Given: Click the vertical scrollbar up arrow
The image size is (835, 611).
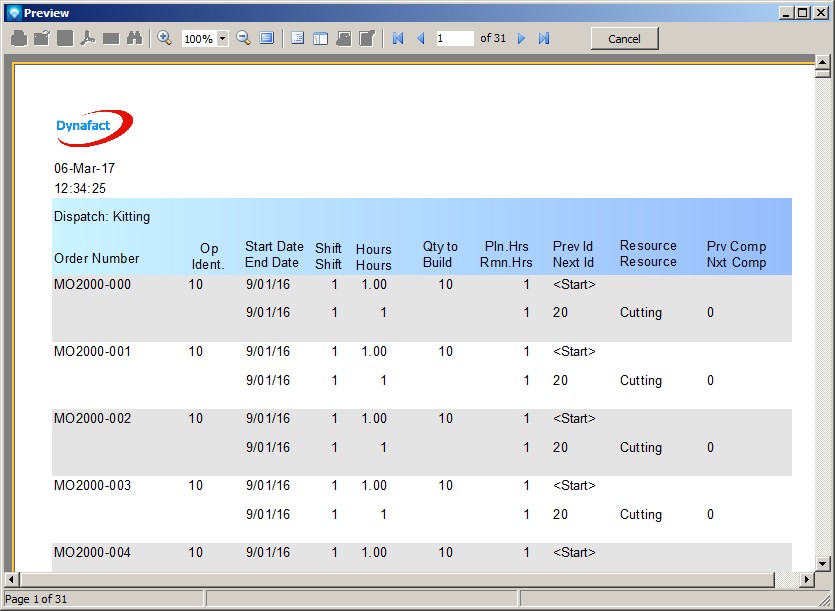Looking at the screenshot, I should click(x=823, y=62).
